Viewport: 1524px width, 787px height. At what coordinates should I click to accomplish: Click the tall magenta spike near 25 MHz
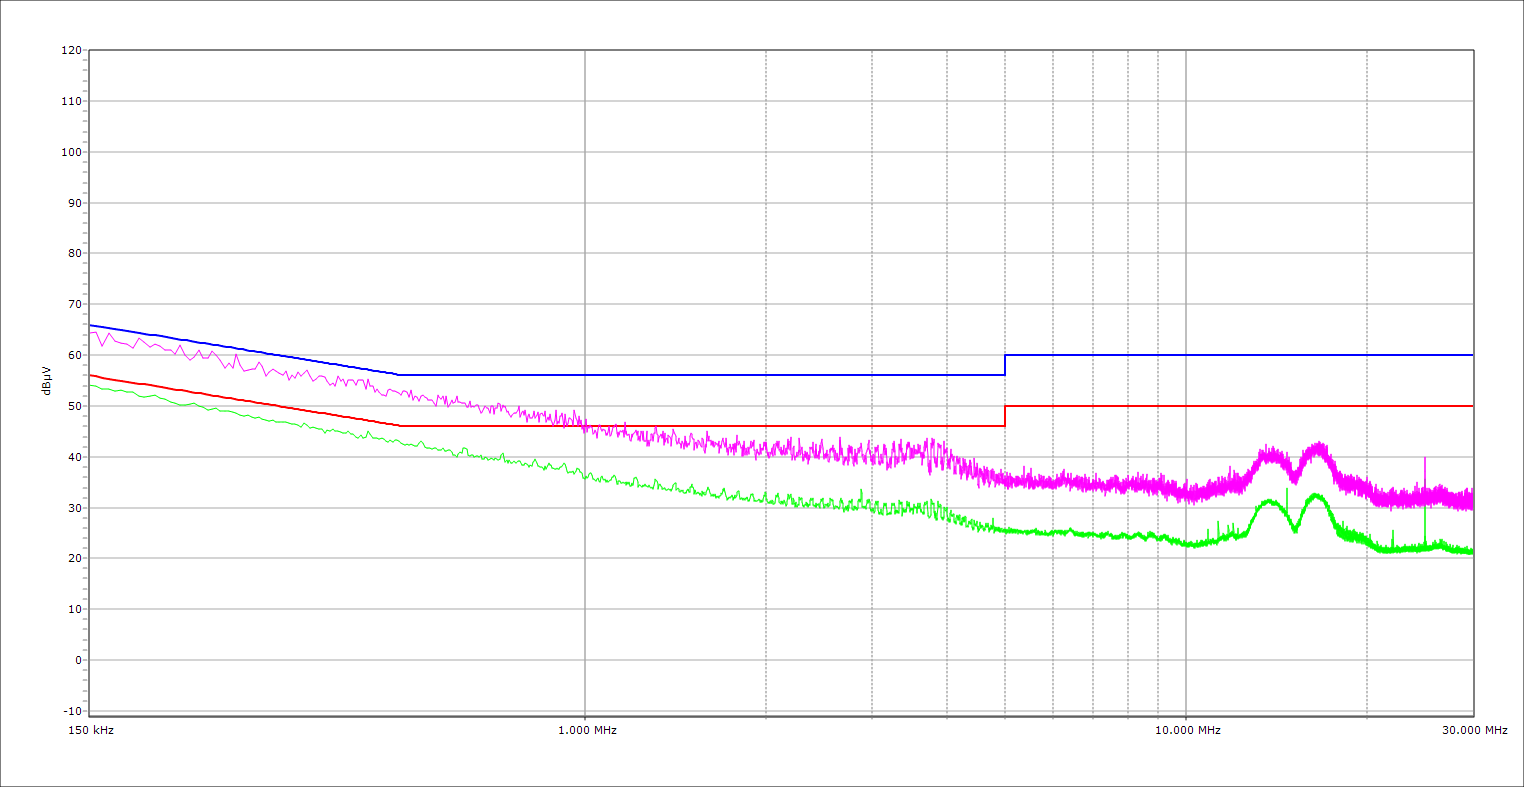point(1425,462)
